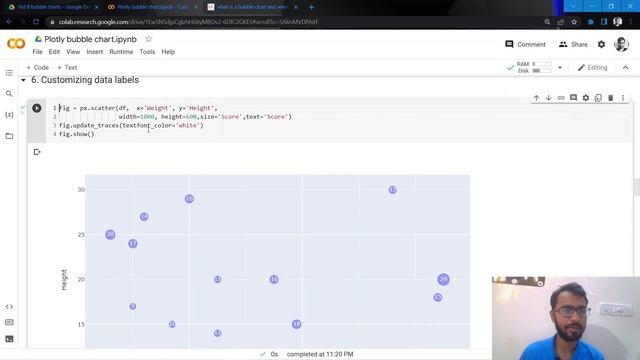
Task: Collapse the Customizing data labels section
Action: [23, 80]
